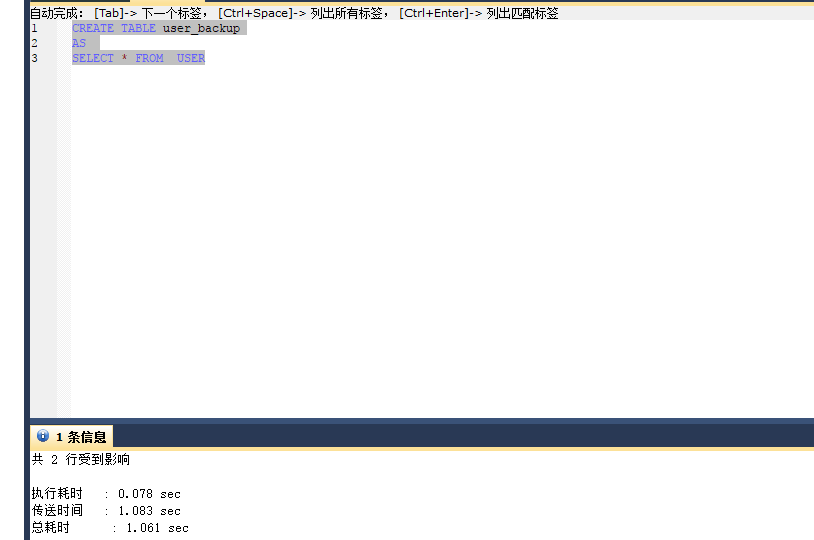Click the "[Ctrl+Enter]-> 列出匹配标签" hint
The width and height of the screenshot is (814, 540).
[479, 13]
